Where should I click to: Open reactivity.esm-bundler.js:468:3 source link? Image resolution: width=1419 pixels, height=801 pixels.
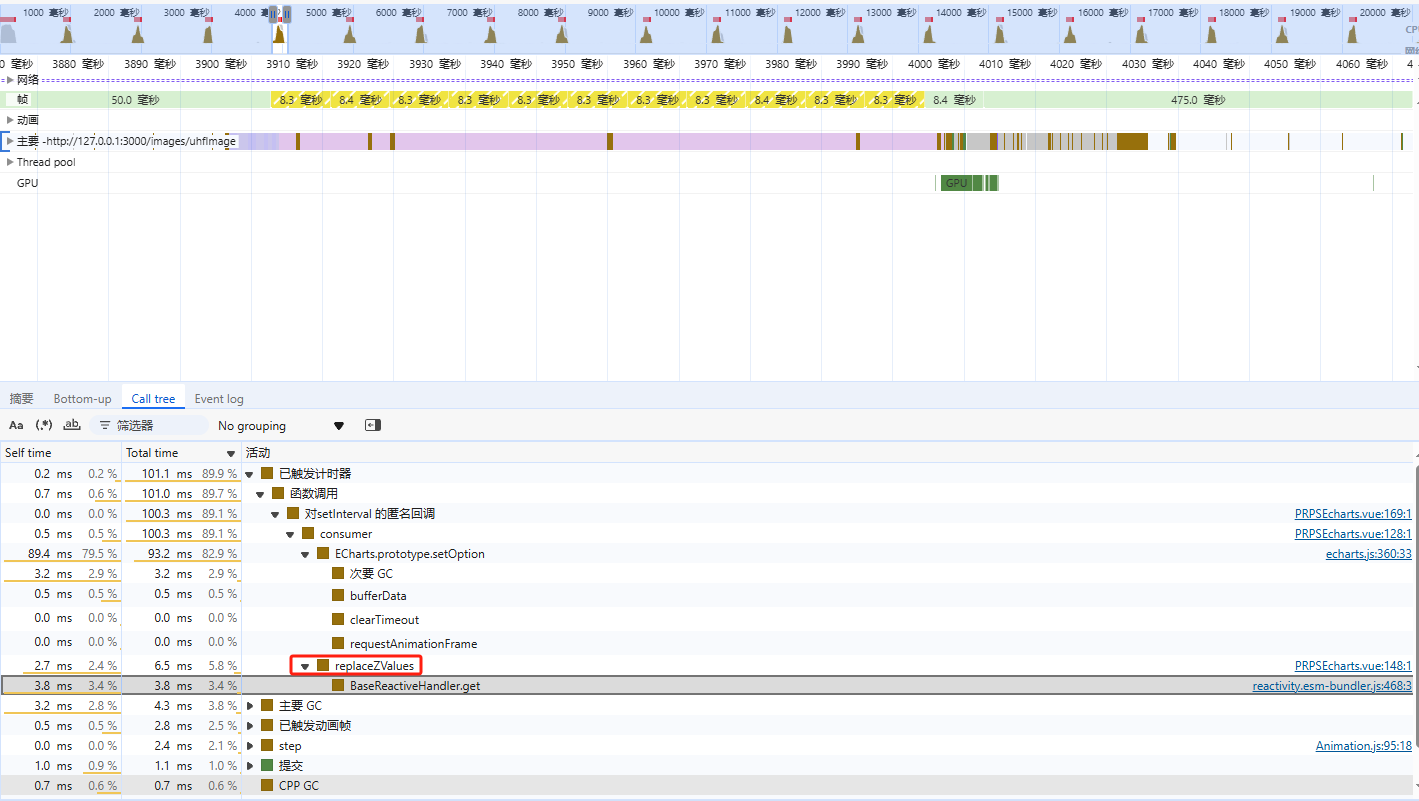[1332, 686]
